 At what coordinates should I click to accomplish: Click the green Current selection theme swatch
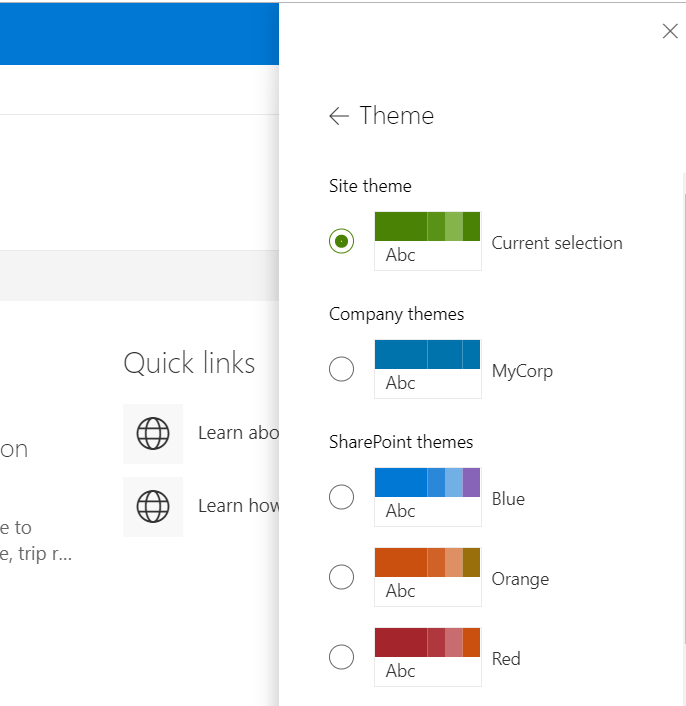428,241
